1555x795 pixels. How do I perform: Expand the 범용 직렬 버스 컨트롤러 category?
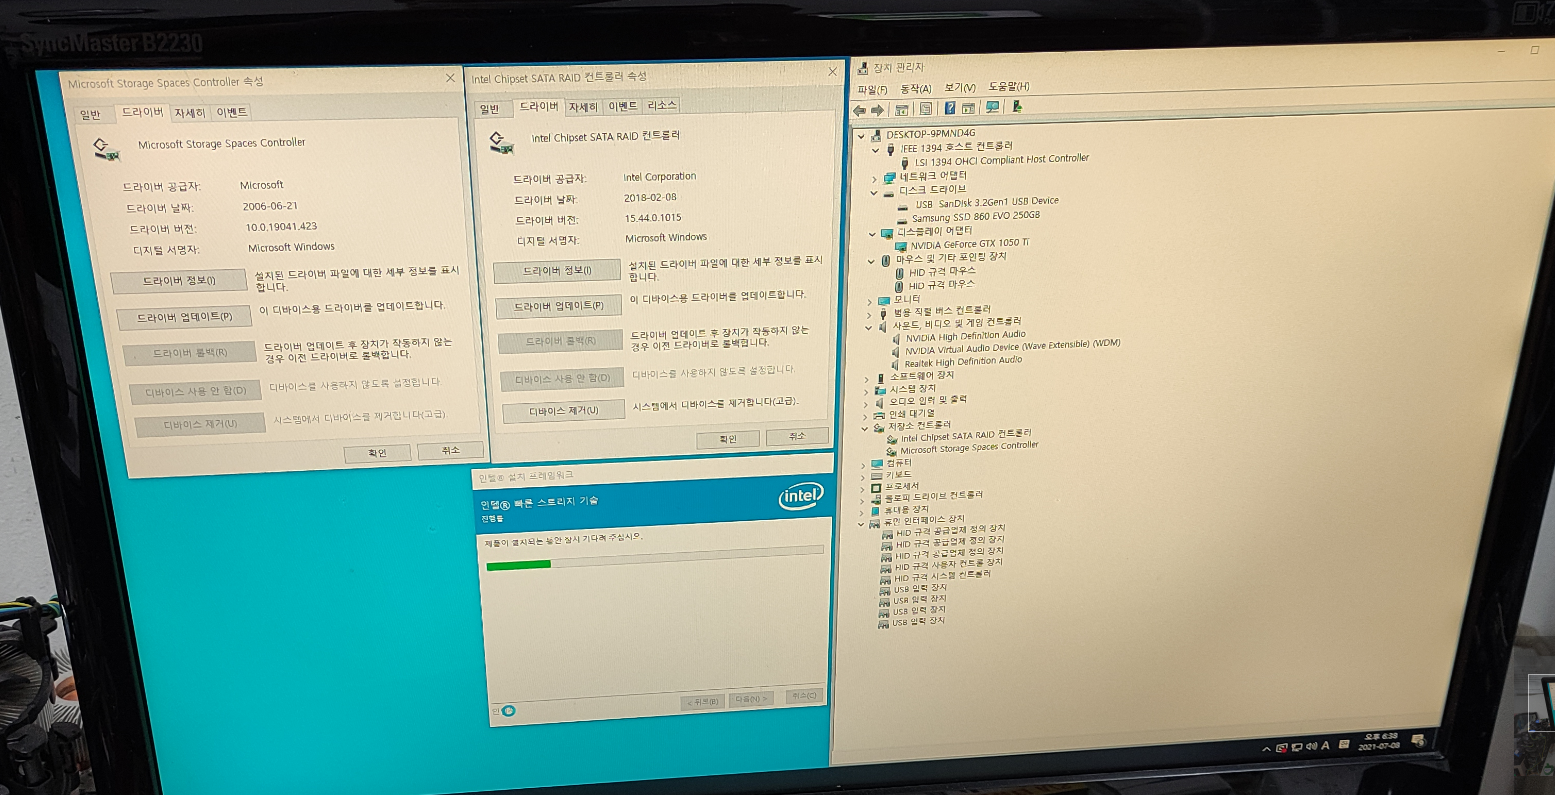pyautogui.click(x=869, y=314)
